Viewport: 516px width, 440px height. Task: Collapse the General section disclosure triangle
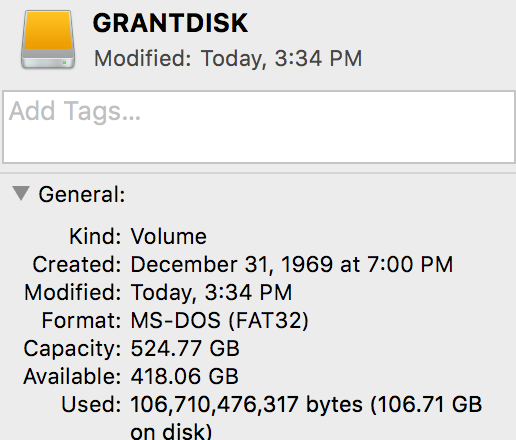[21, 193]
